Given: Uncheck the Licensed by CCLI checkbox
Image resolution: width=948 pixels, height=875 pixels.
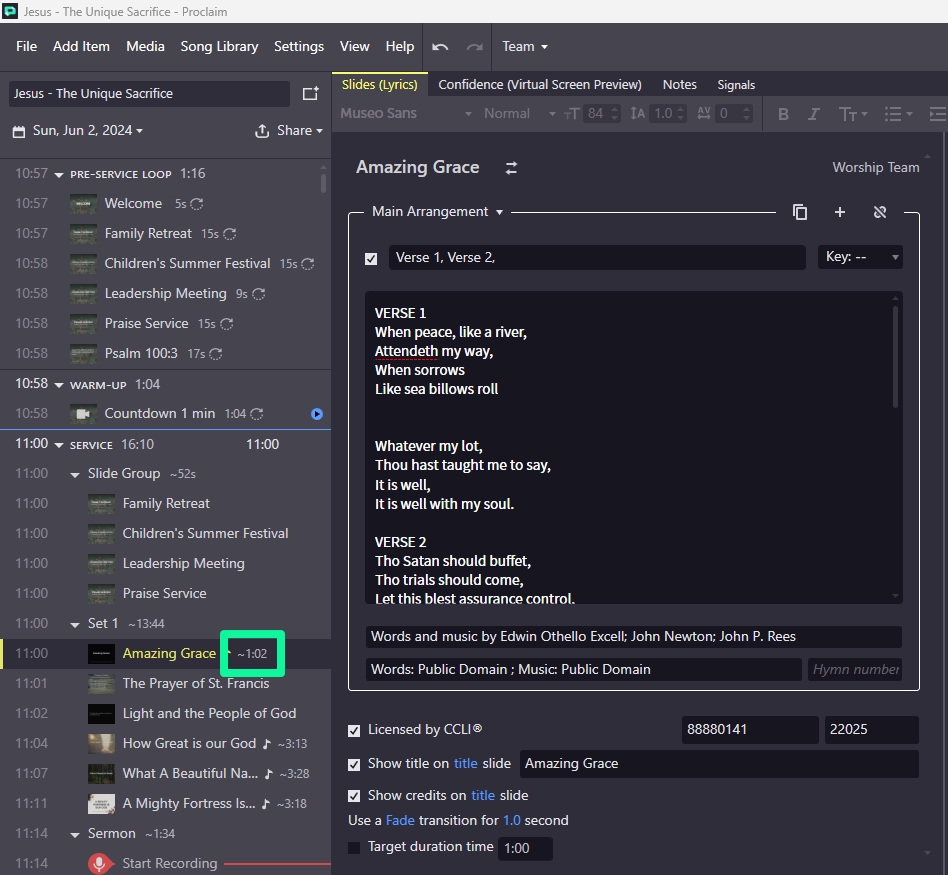Looking at the screenshot, I should tap(354, 730).
